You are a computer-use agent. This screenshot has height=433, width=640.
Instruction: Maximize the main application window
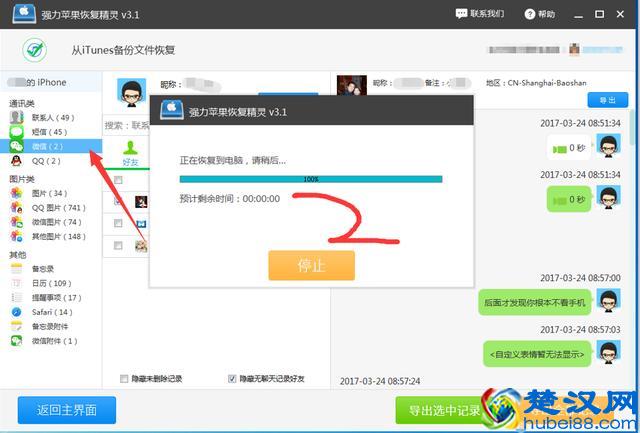click(599, 14)
